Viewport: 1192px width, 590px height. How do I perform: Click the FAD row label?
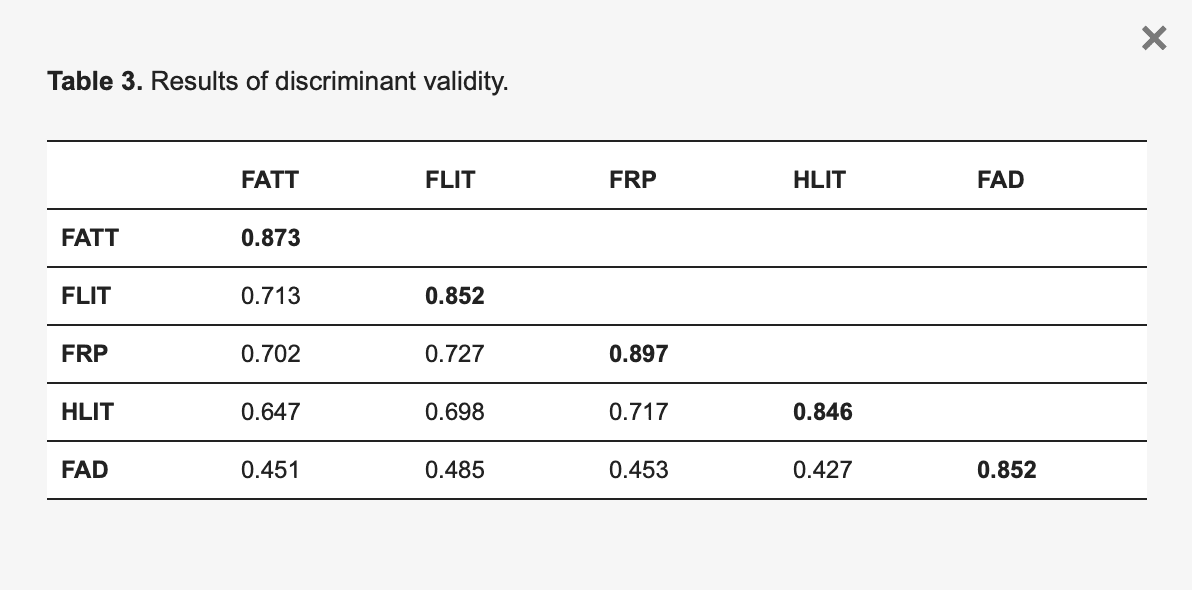click(x=84, y=470)
